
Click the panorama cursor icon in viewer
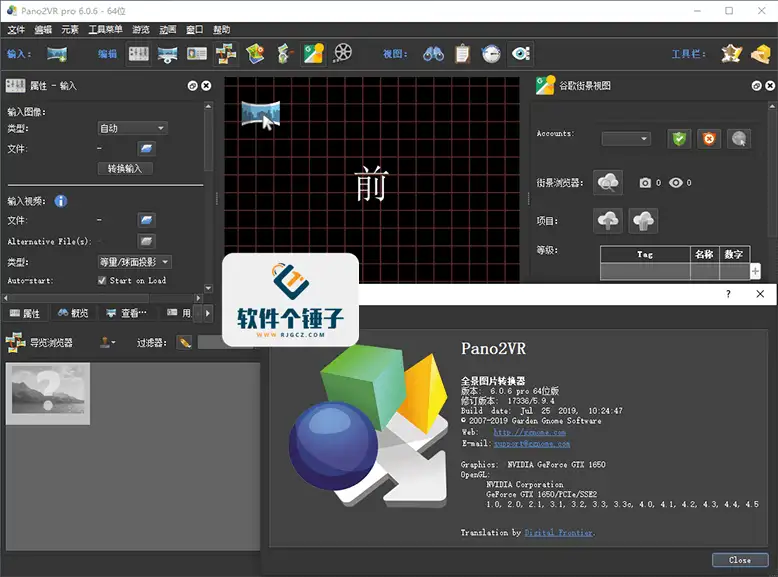pos(261,115)
